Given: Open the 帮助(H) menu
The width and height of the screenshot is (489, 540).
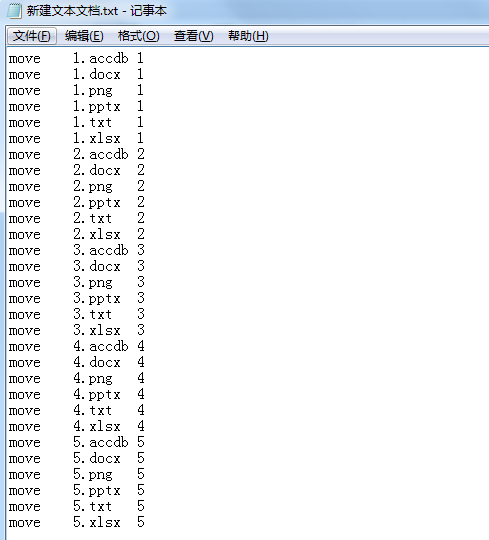Looking at the screenshot, I should pyautogui.click(x=248, y=36).
